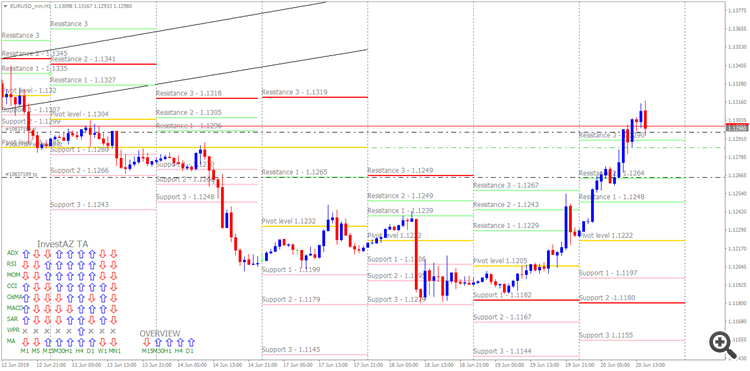Click the 1.13775 price scale value
Screen dimensions: 750x371
738,11
